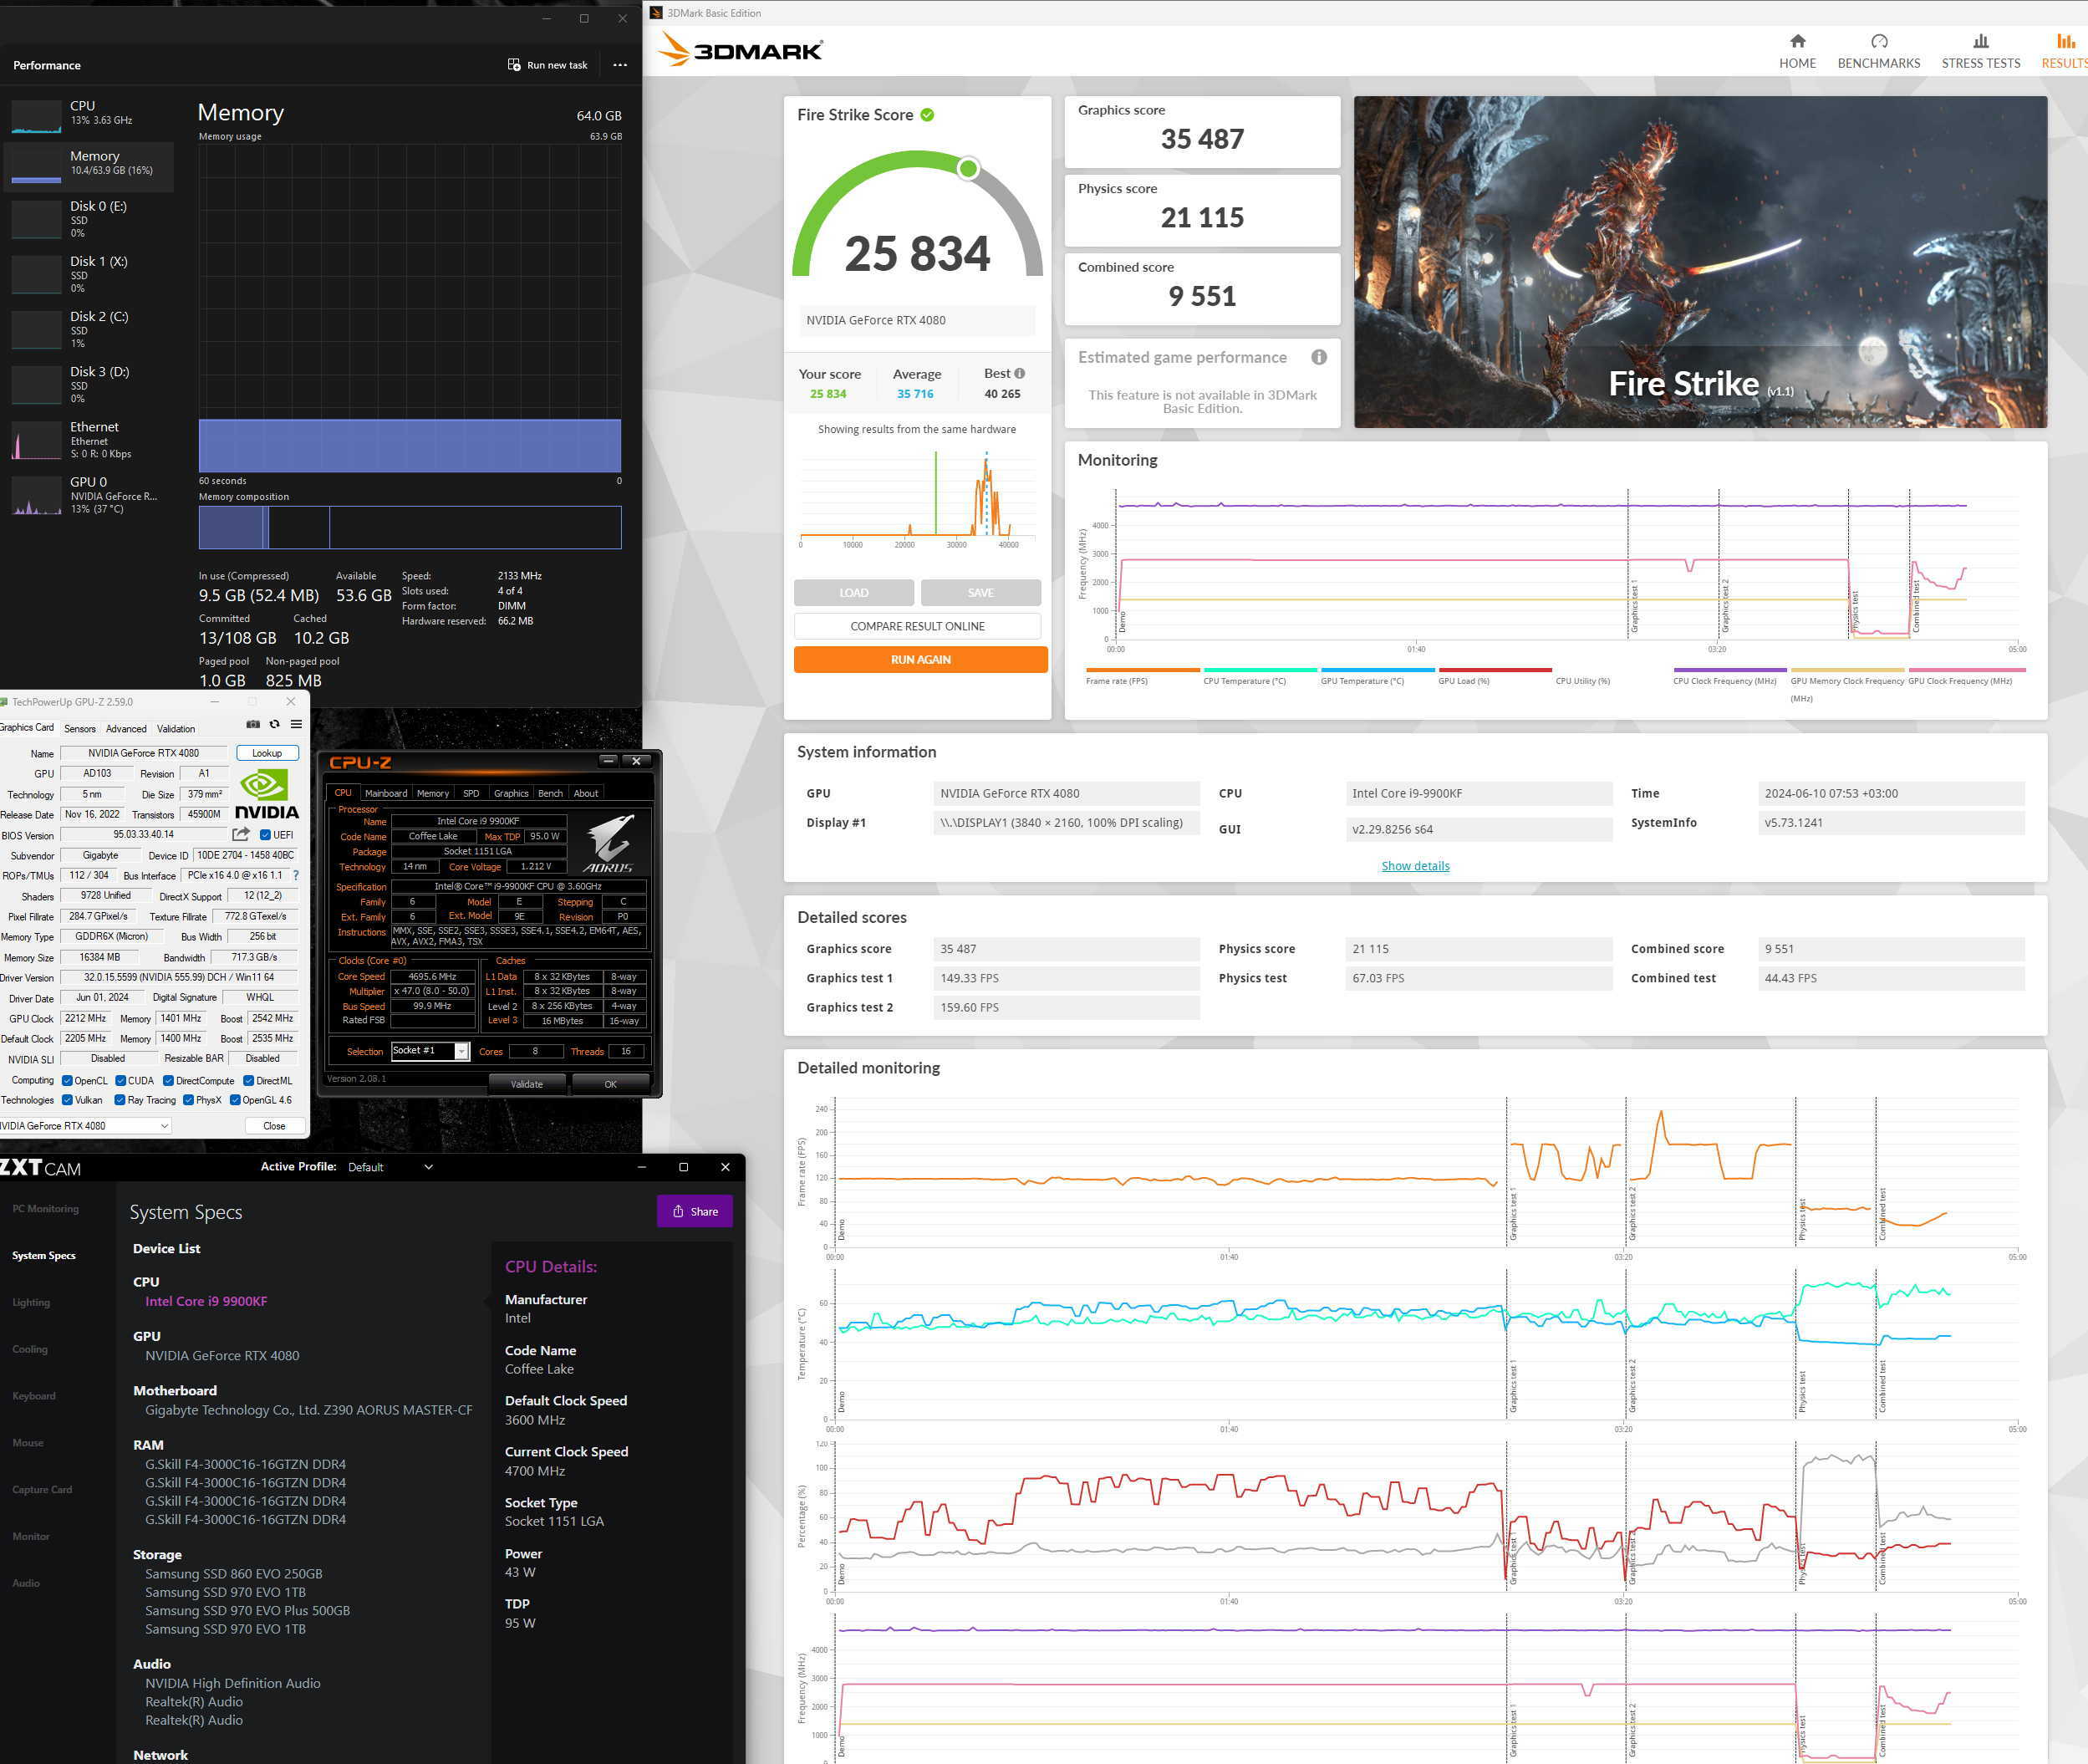Viewport: 2088px width, 1764px height.
Task: Click the Bus Interface question mark in GPU-Z
Action: (x=295, y=875)
